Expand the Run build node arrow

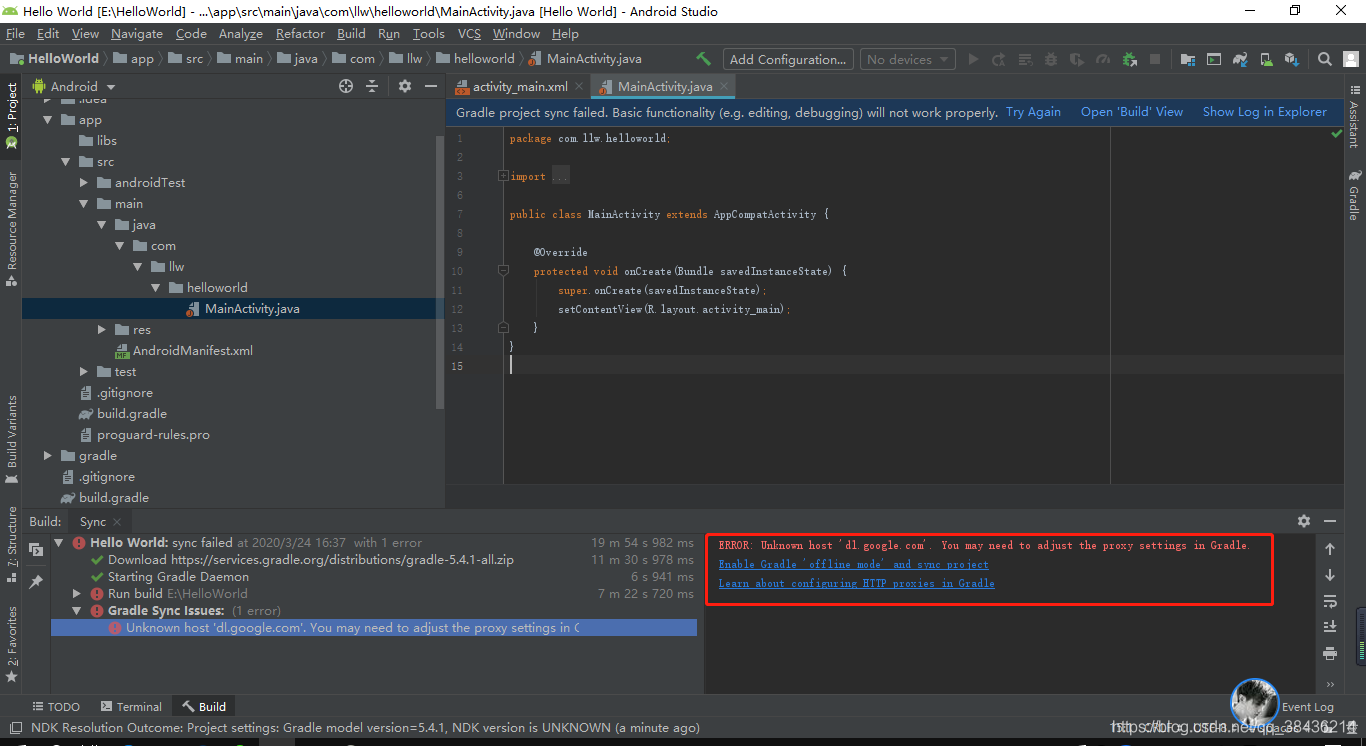[77, 594]
